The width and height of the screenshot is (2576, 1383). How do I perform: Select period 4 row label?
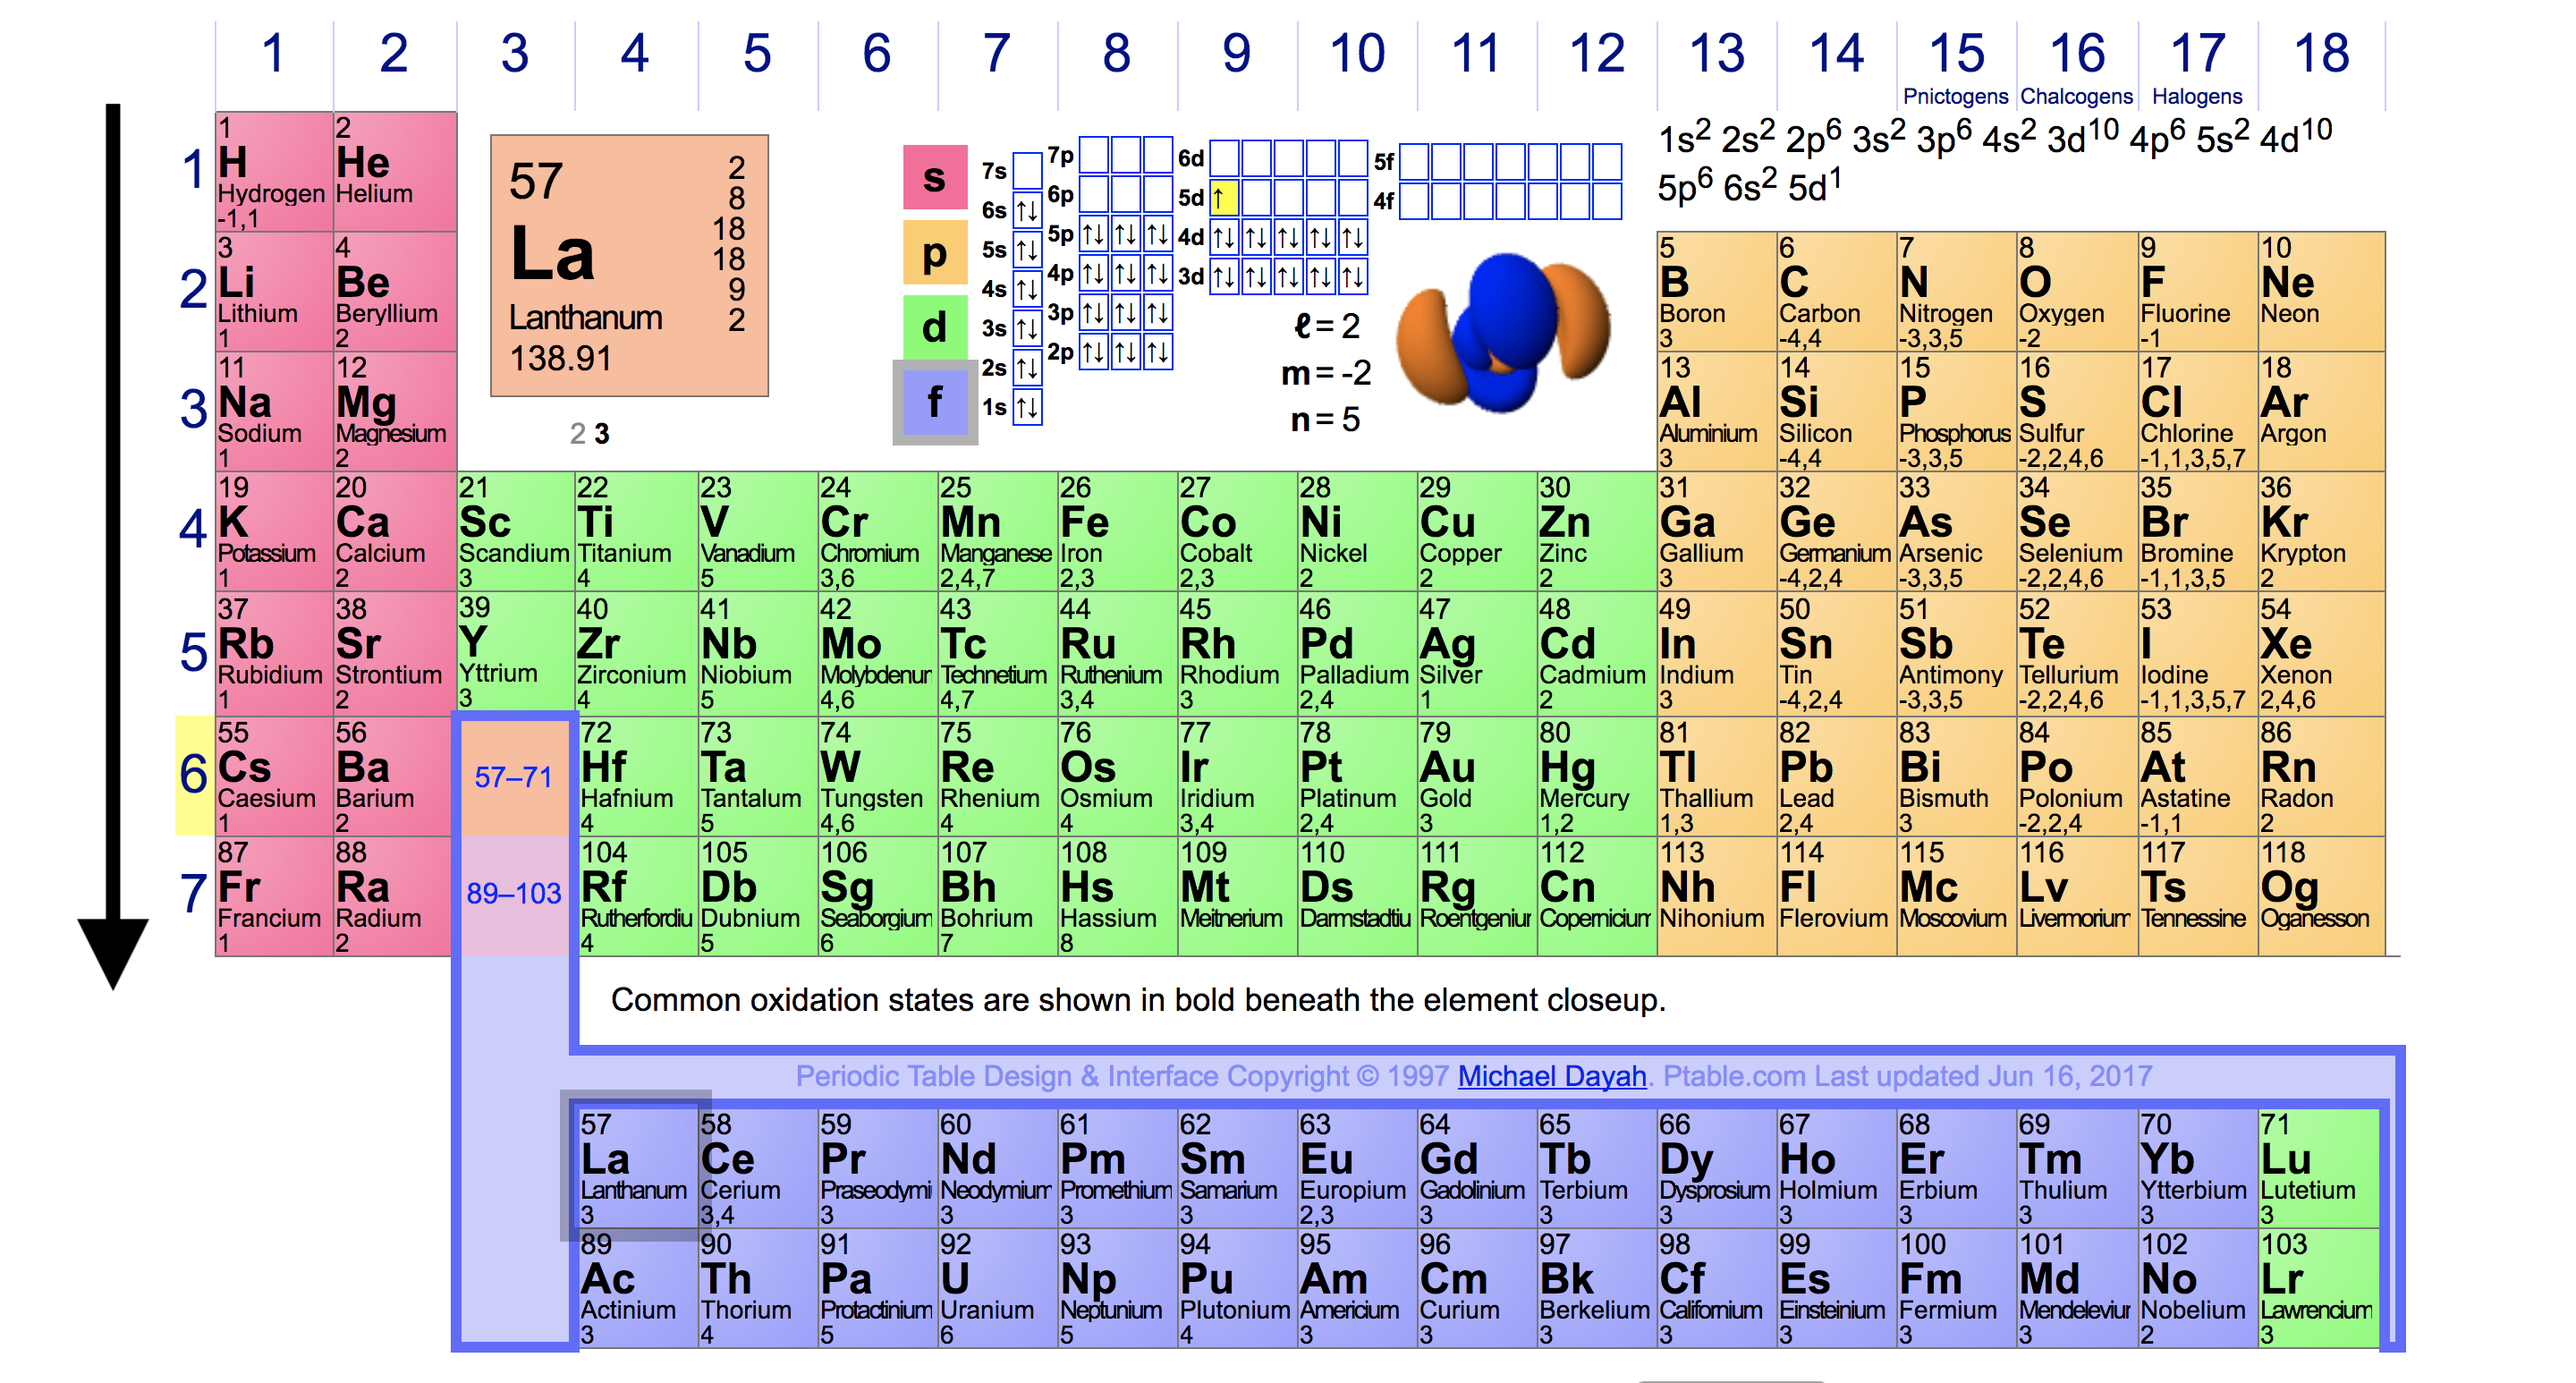click(193, 529)
